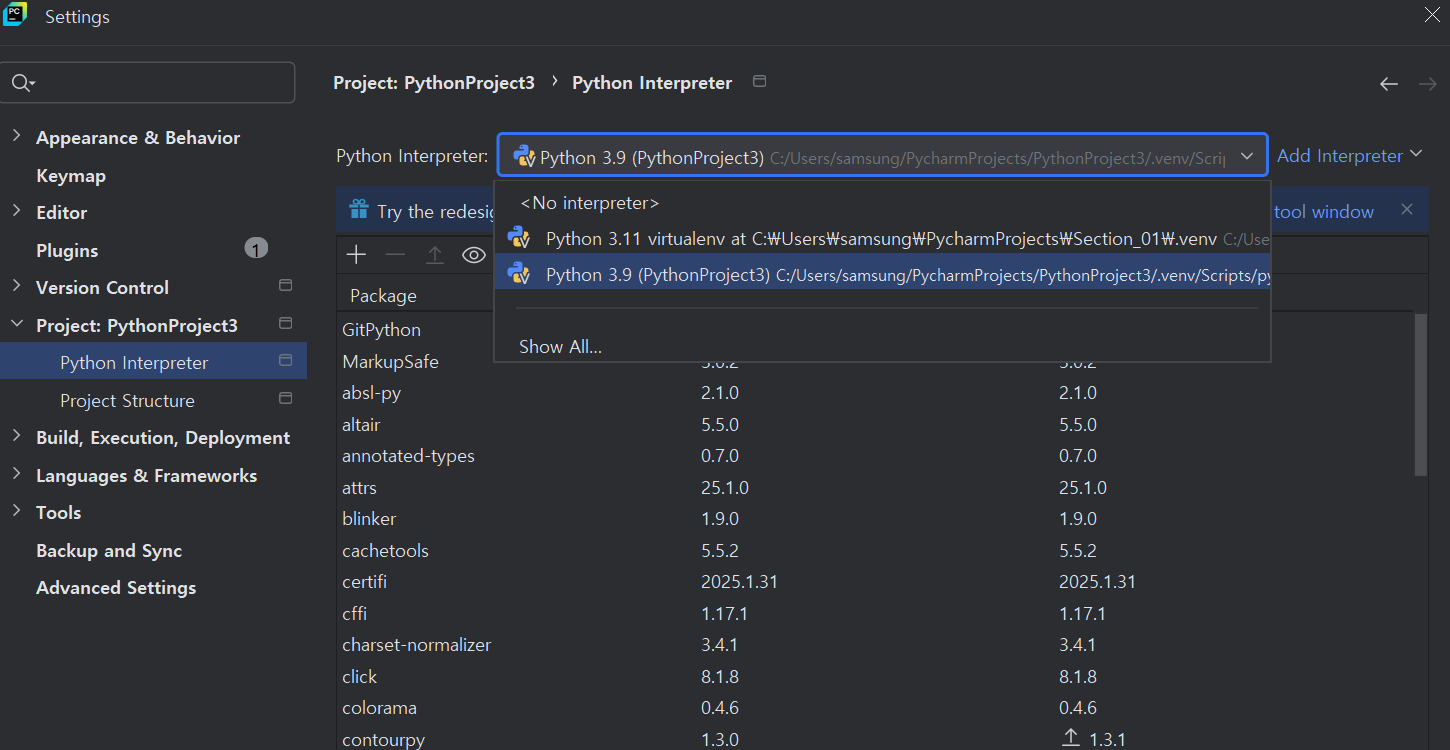Image resolution: width=1450 pixels, height=750 pixels.
Task: Click upgrade arrow icon next to contourpy 1.3.1
Action: [x=1071, y=738]
